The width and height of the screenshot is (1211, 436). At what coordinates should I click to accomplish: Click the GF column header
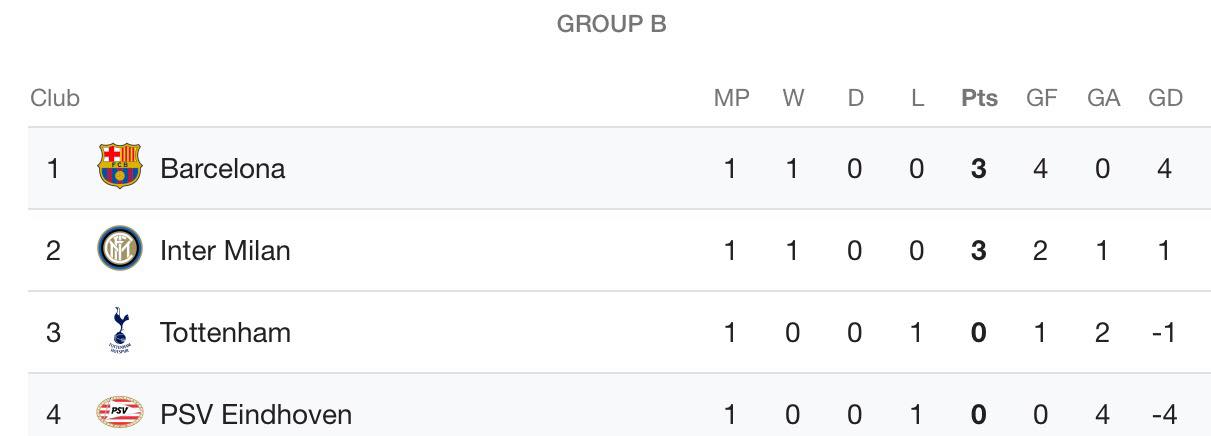coord(1041,98)
